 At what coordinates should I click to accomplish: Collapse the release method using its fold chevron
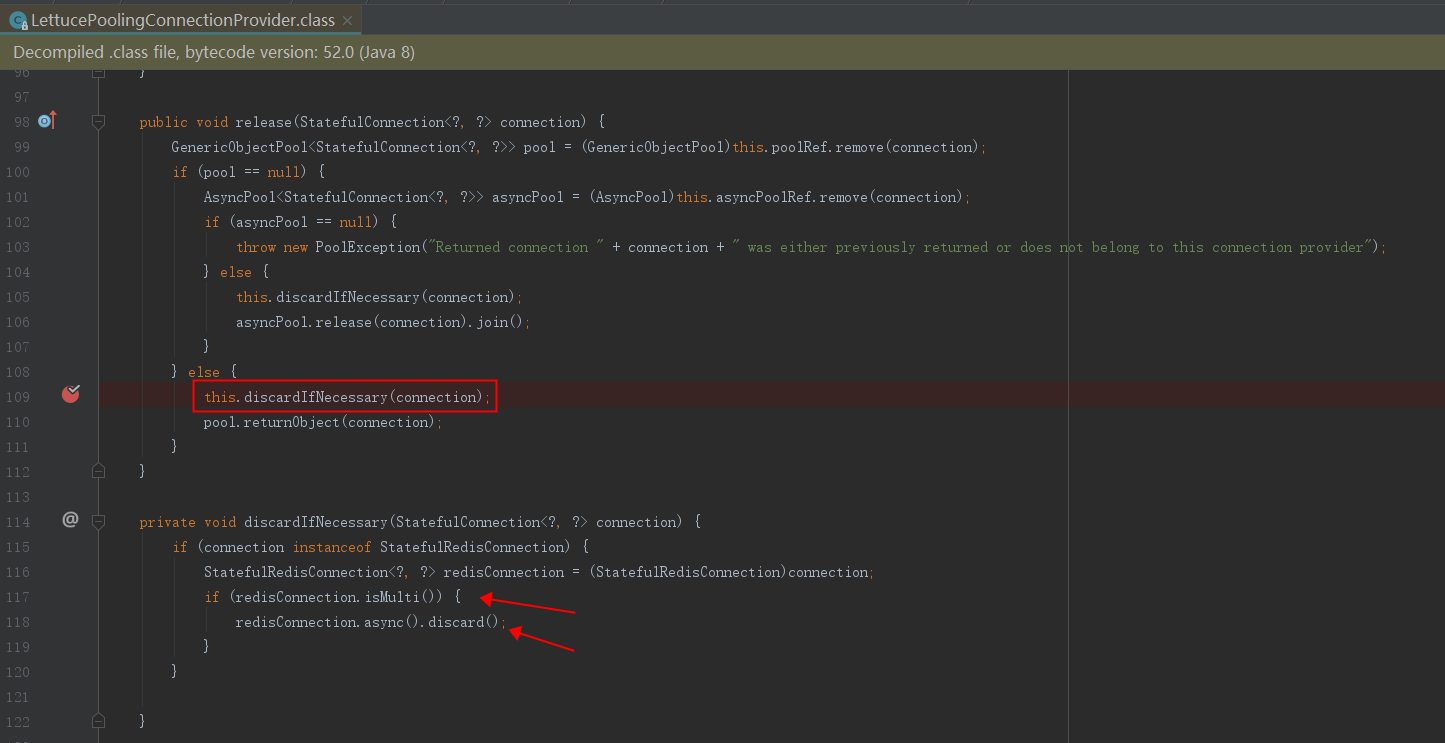(98, 121)
